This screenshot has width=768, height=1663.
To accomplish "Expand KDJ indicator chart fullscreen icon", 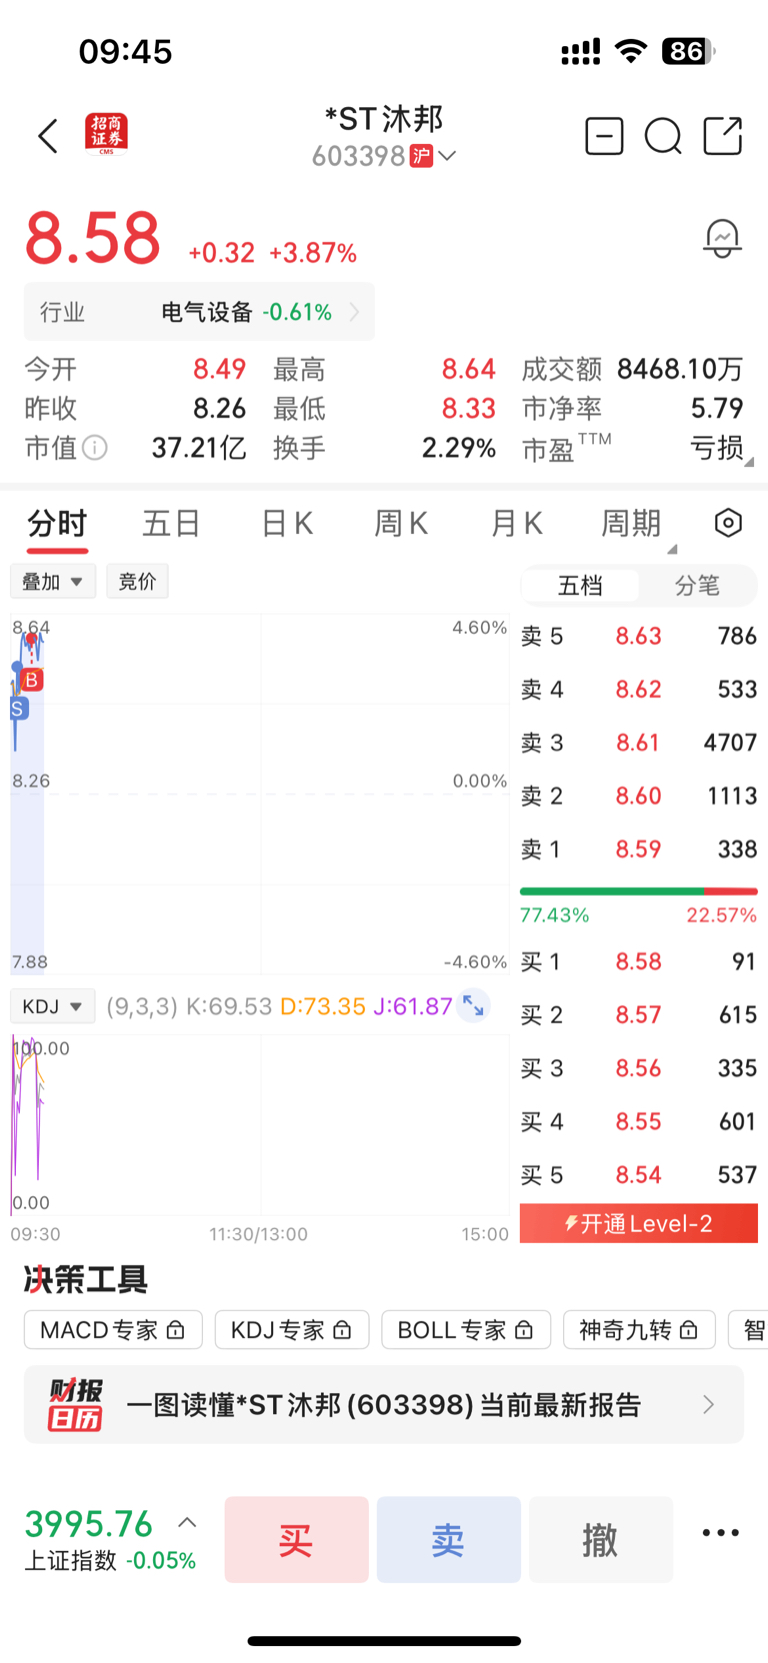I will click(x=473, y=1006).
